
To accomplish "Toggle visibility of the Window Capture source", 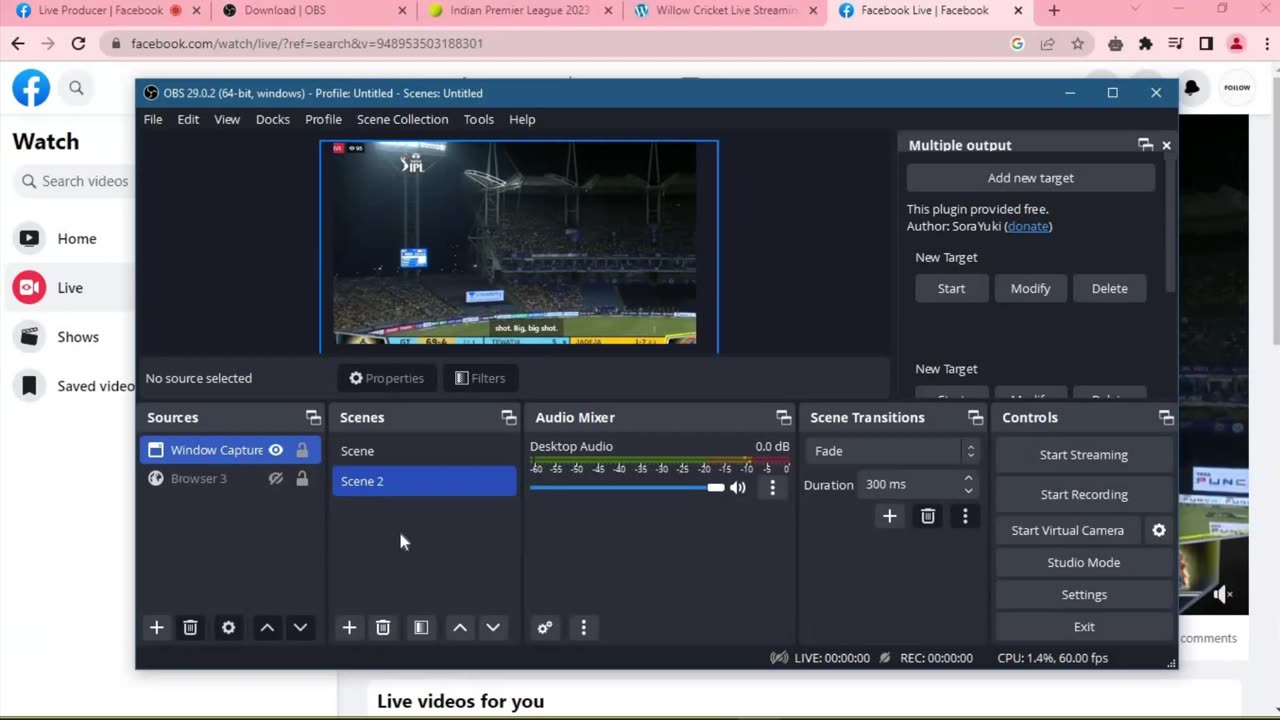I will (276, 450).
